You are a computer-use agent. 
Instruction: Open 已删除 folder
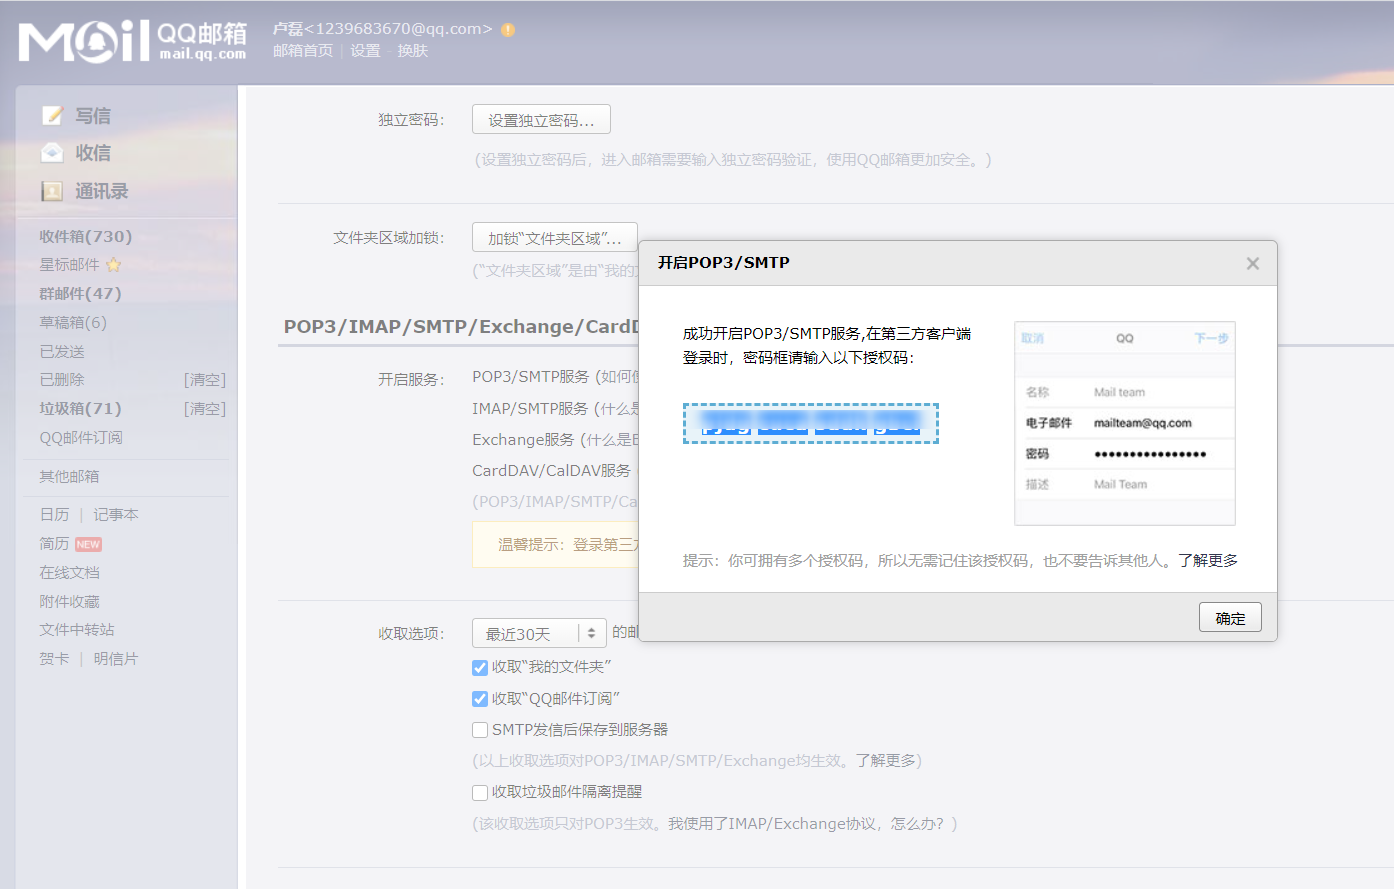pos(62,380)
